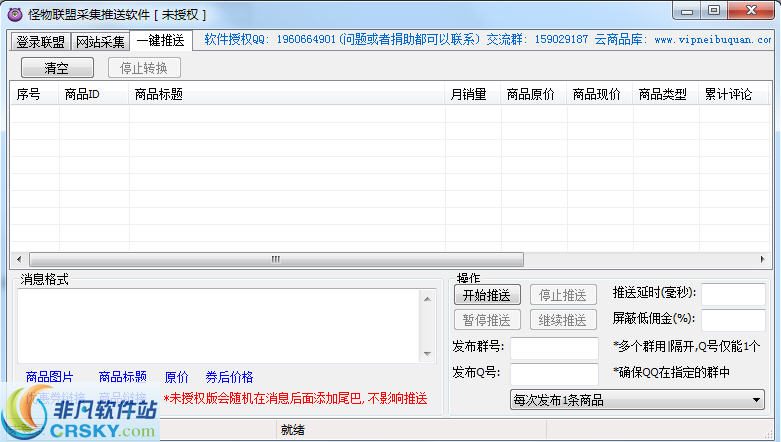Viewport: 781px width, 442px height.
Task: Sort by the 商品ID column header
Action: coord(94,94)
